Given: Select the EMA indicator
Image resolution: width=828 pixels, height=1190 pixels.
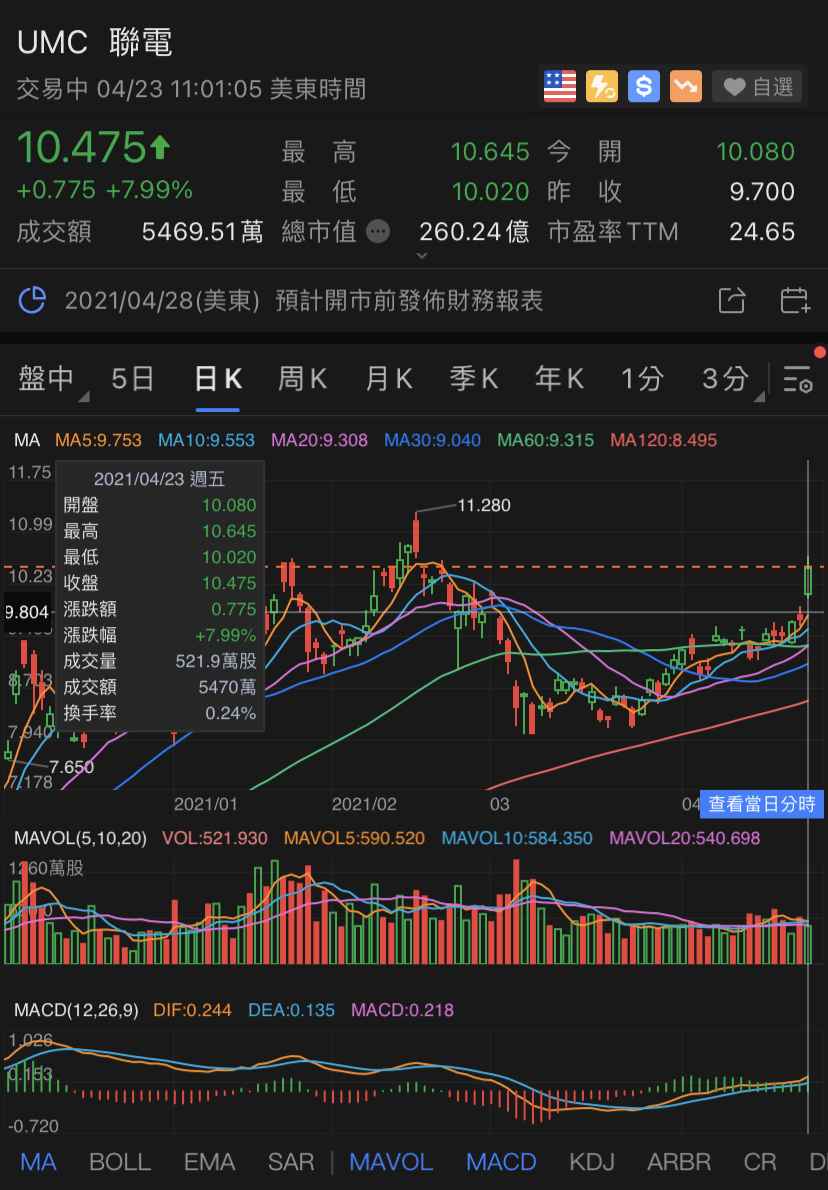Looking at the screenshot, I should [x=209, y=1162].
